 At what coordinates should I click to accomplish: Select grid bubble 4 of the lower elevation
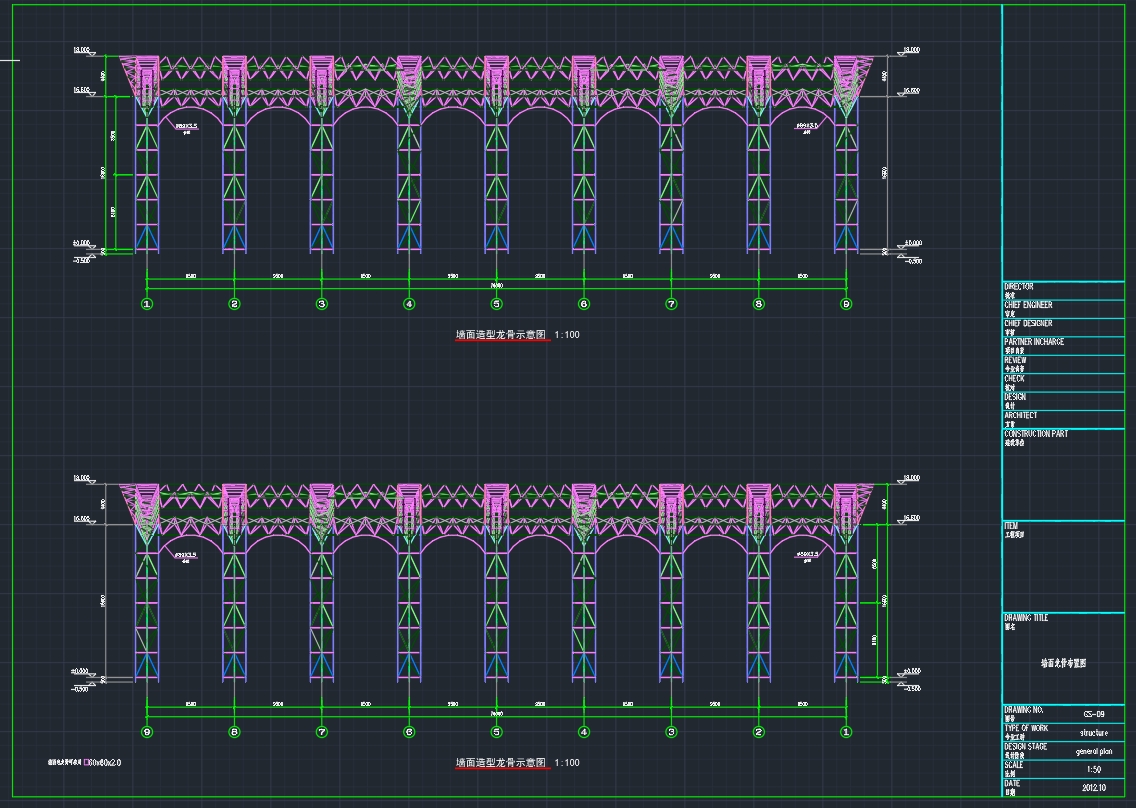pyautogui.click(x=584, y=732)
